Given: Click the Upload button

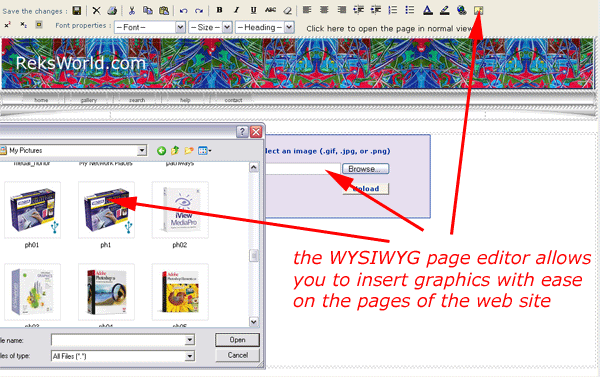Looking at the screenshot, I should [365, 189].
